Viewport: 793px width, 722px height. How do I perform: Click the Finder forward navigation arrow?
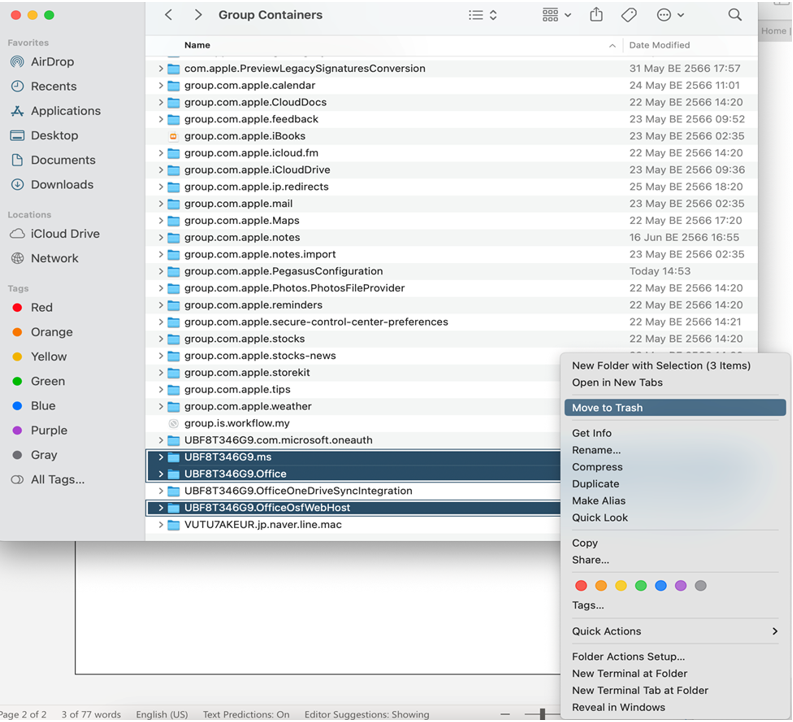[198, 15]
